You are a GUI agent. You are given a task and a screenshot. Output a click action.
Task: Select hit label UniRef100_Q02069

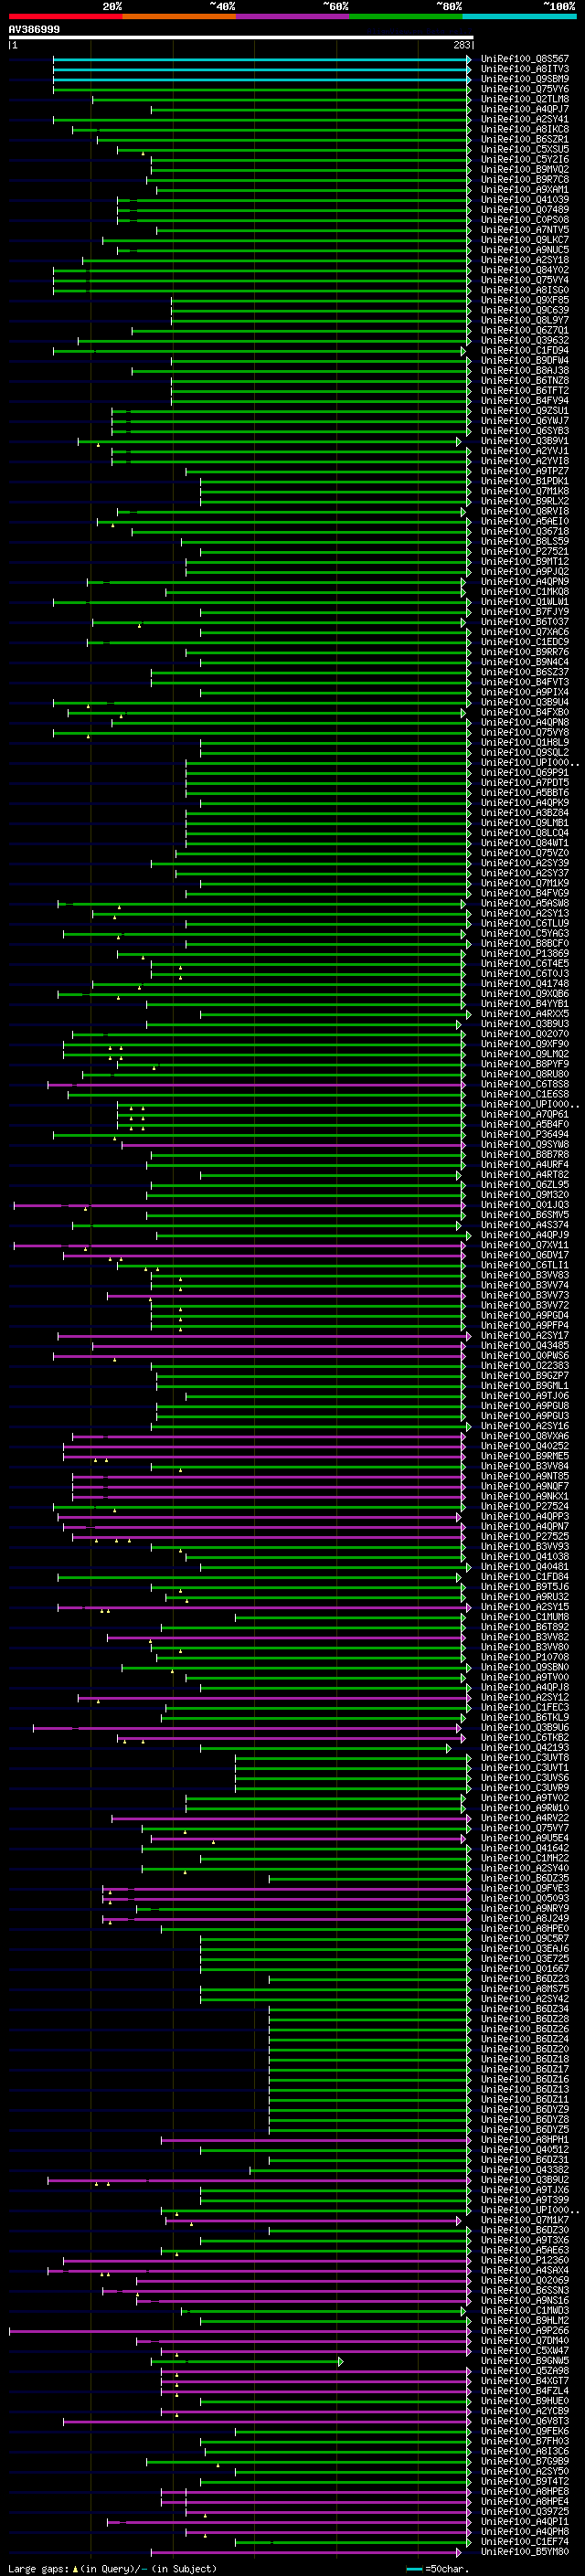(525, 2280)
